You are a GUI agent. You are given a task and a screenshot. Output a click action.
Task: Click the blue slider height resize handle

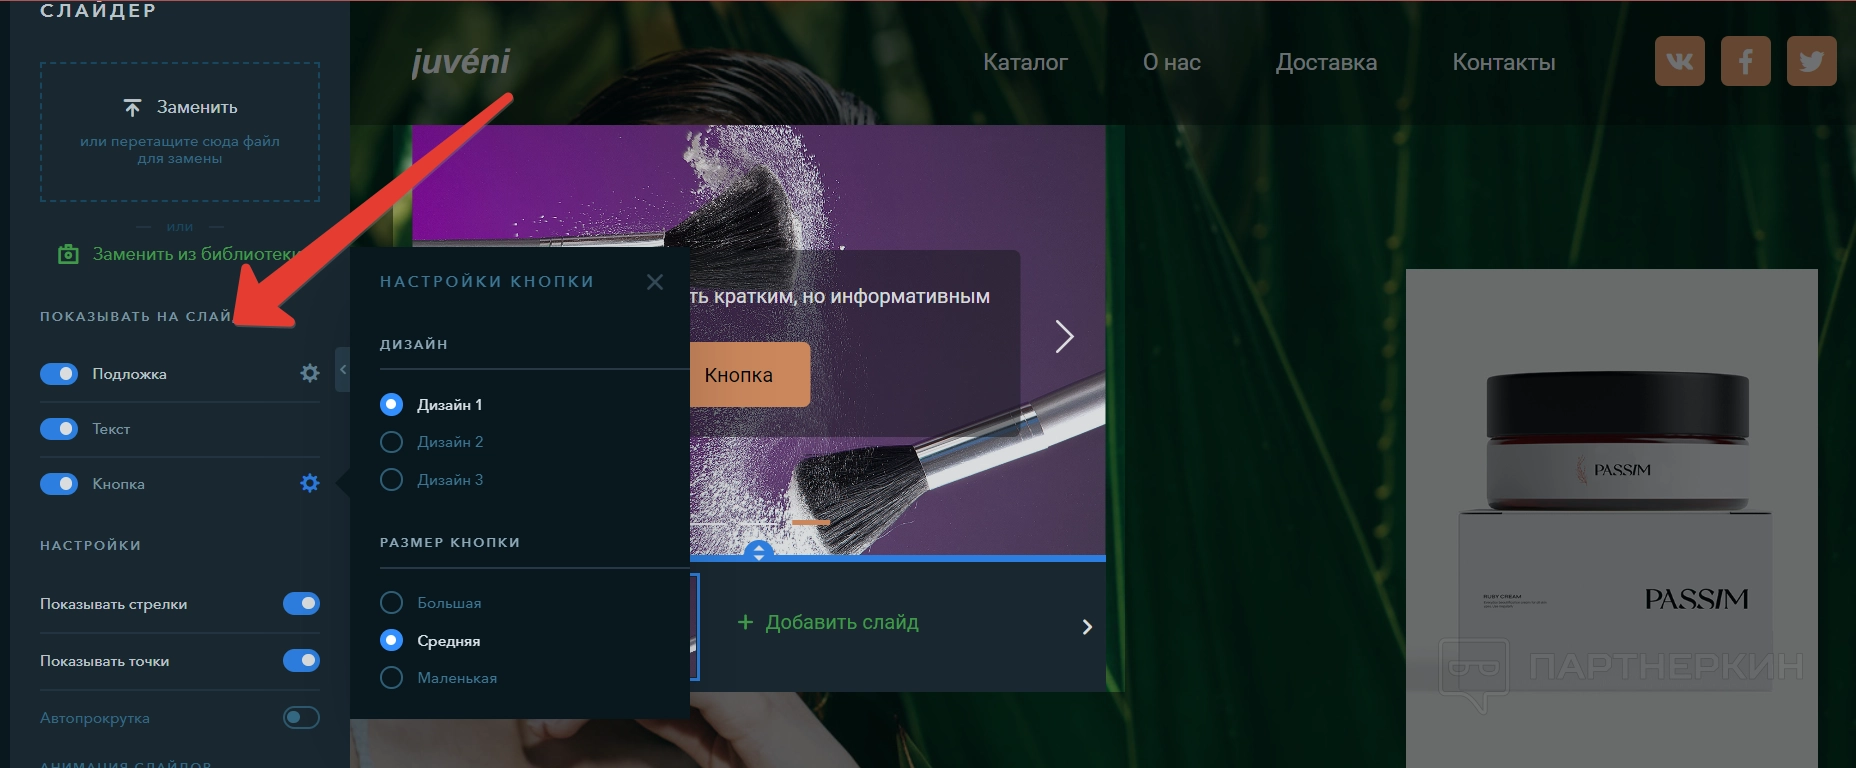(x=758, y=552)
